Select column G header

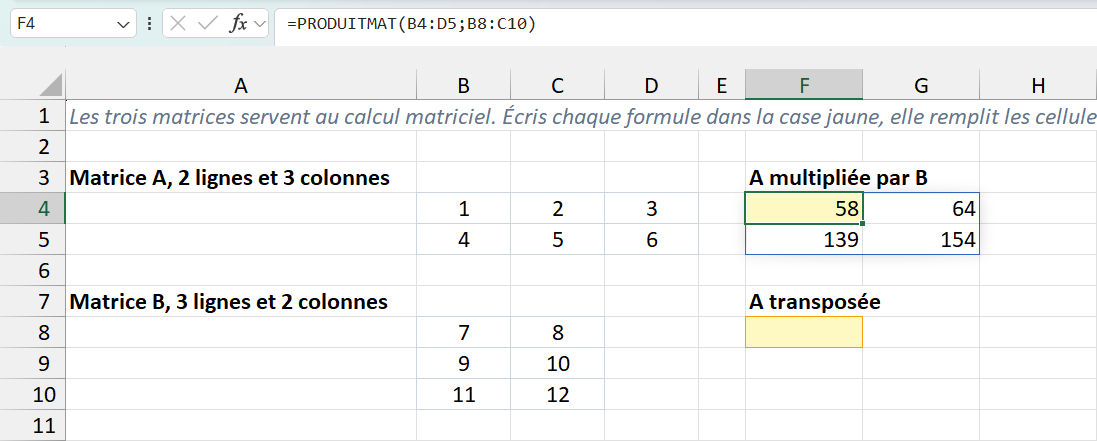click(x=921, y=85)
